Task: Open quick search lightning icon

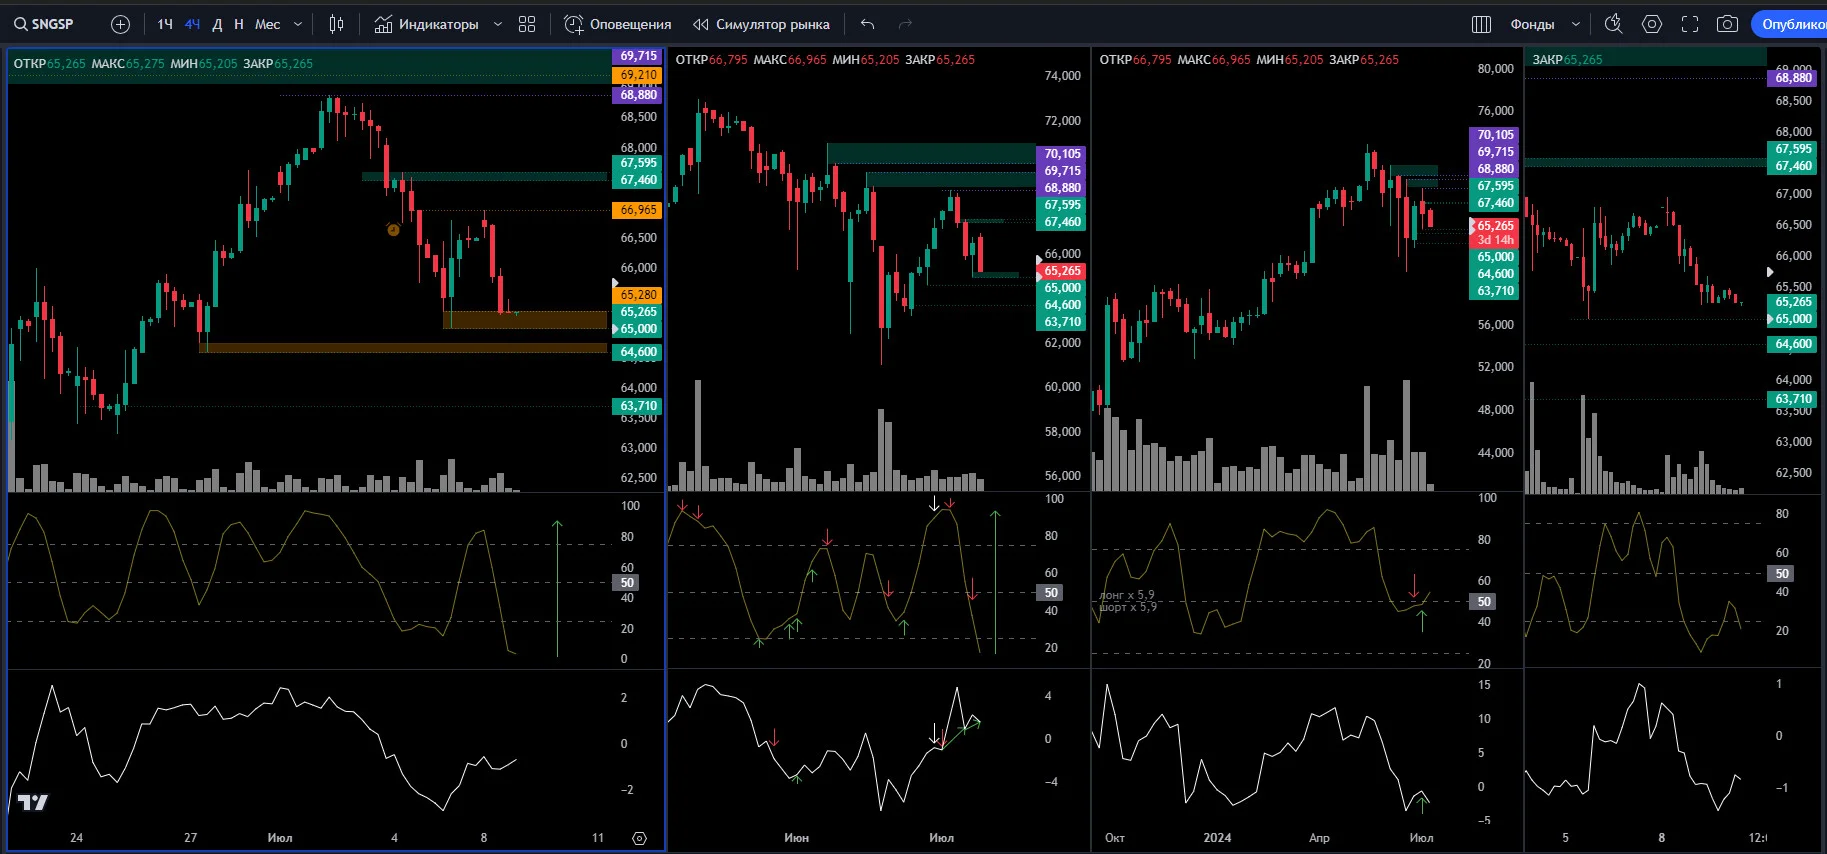Action: [x=1613, y=24]
